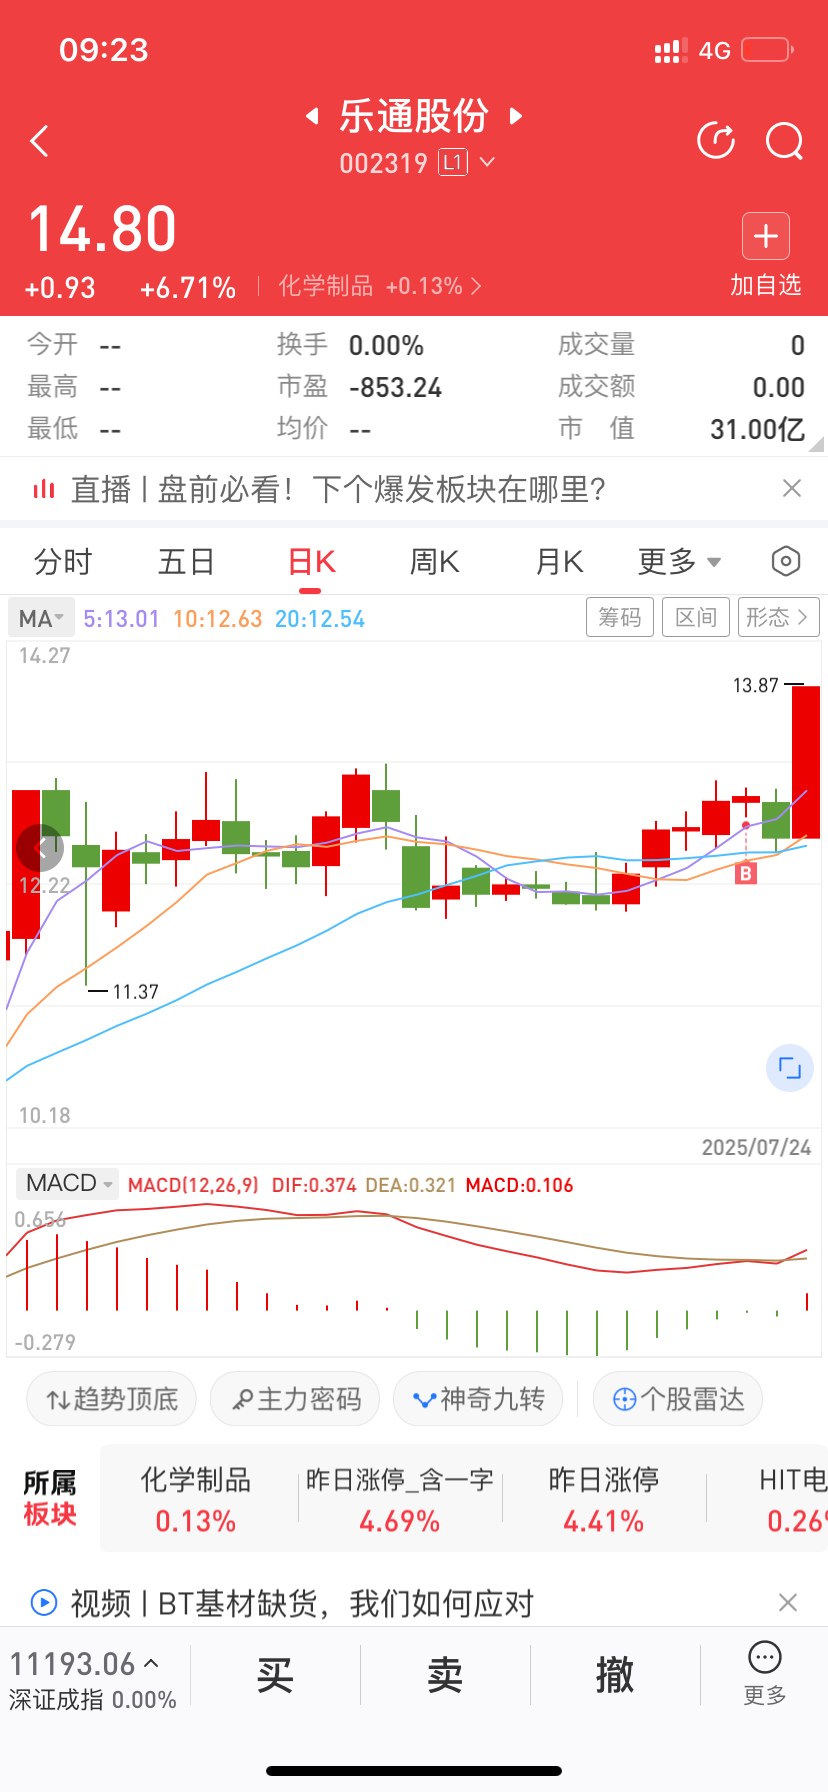The width and height of the screenshot is (828, 1792).
Task: Tap 趋势顶底 indicator chip
Action: point(111,1398)
